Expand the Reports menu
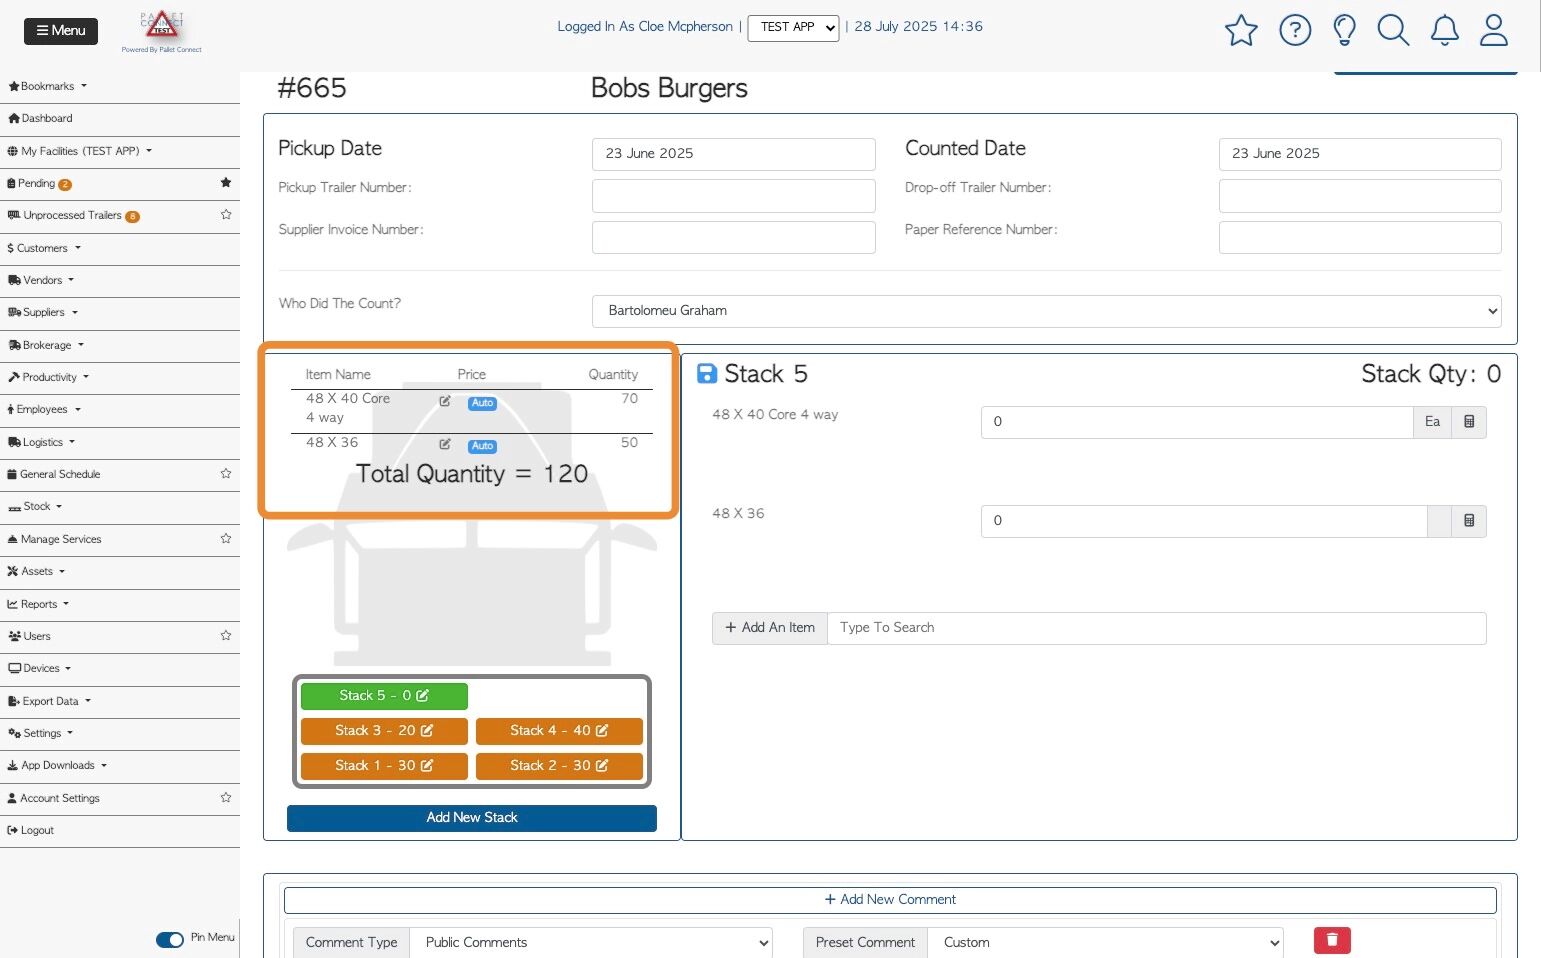This screenshot has width=1541, height=958. coord(39,604)
